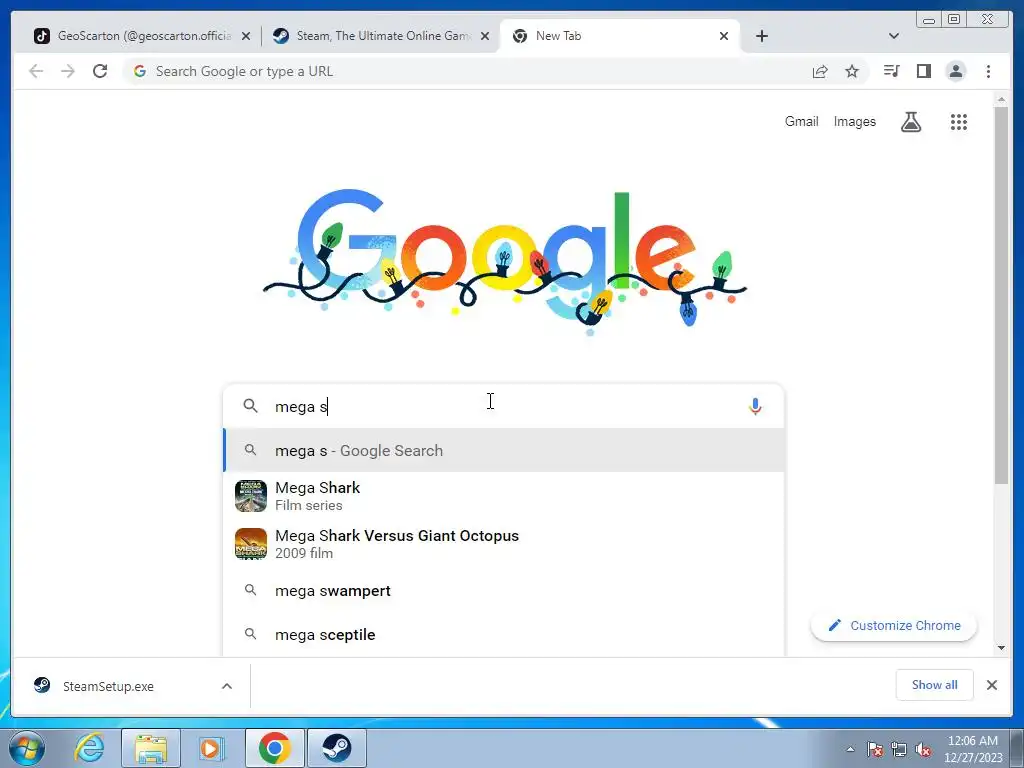Click the network tray icon
1024x768 pixels.
click(899, 749)
